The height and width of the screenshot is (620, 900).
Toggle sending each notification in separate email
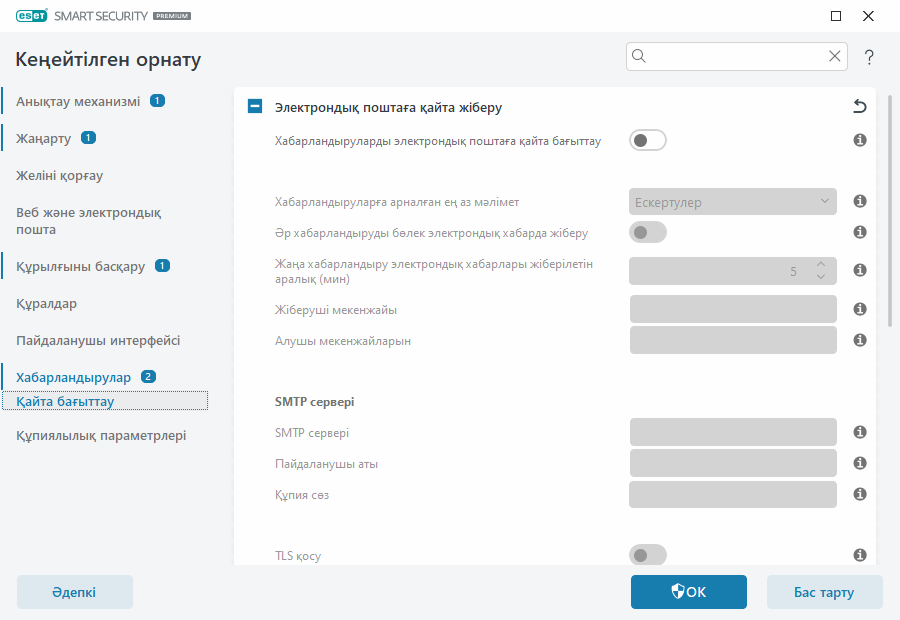(647, 233)
